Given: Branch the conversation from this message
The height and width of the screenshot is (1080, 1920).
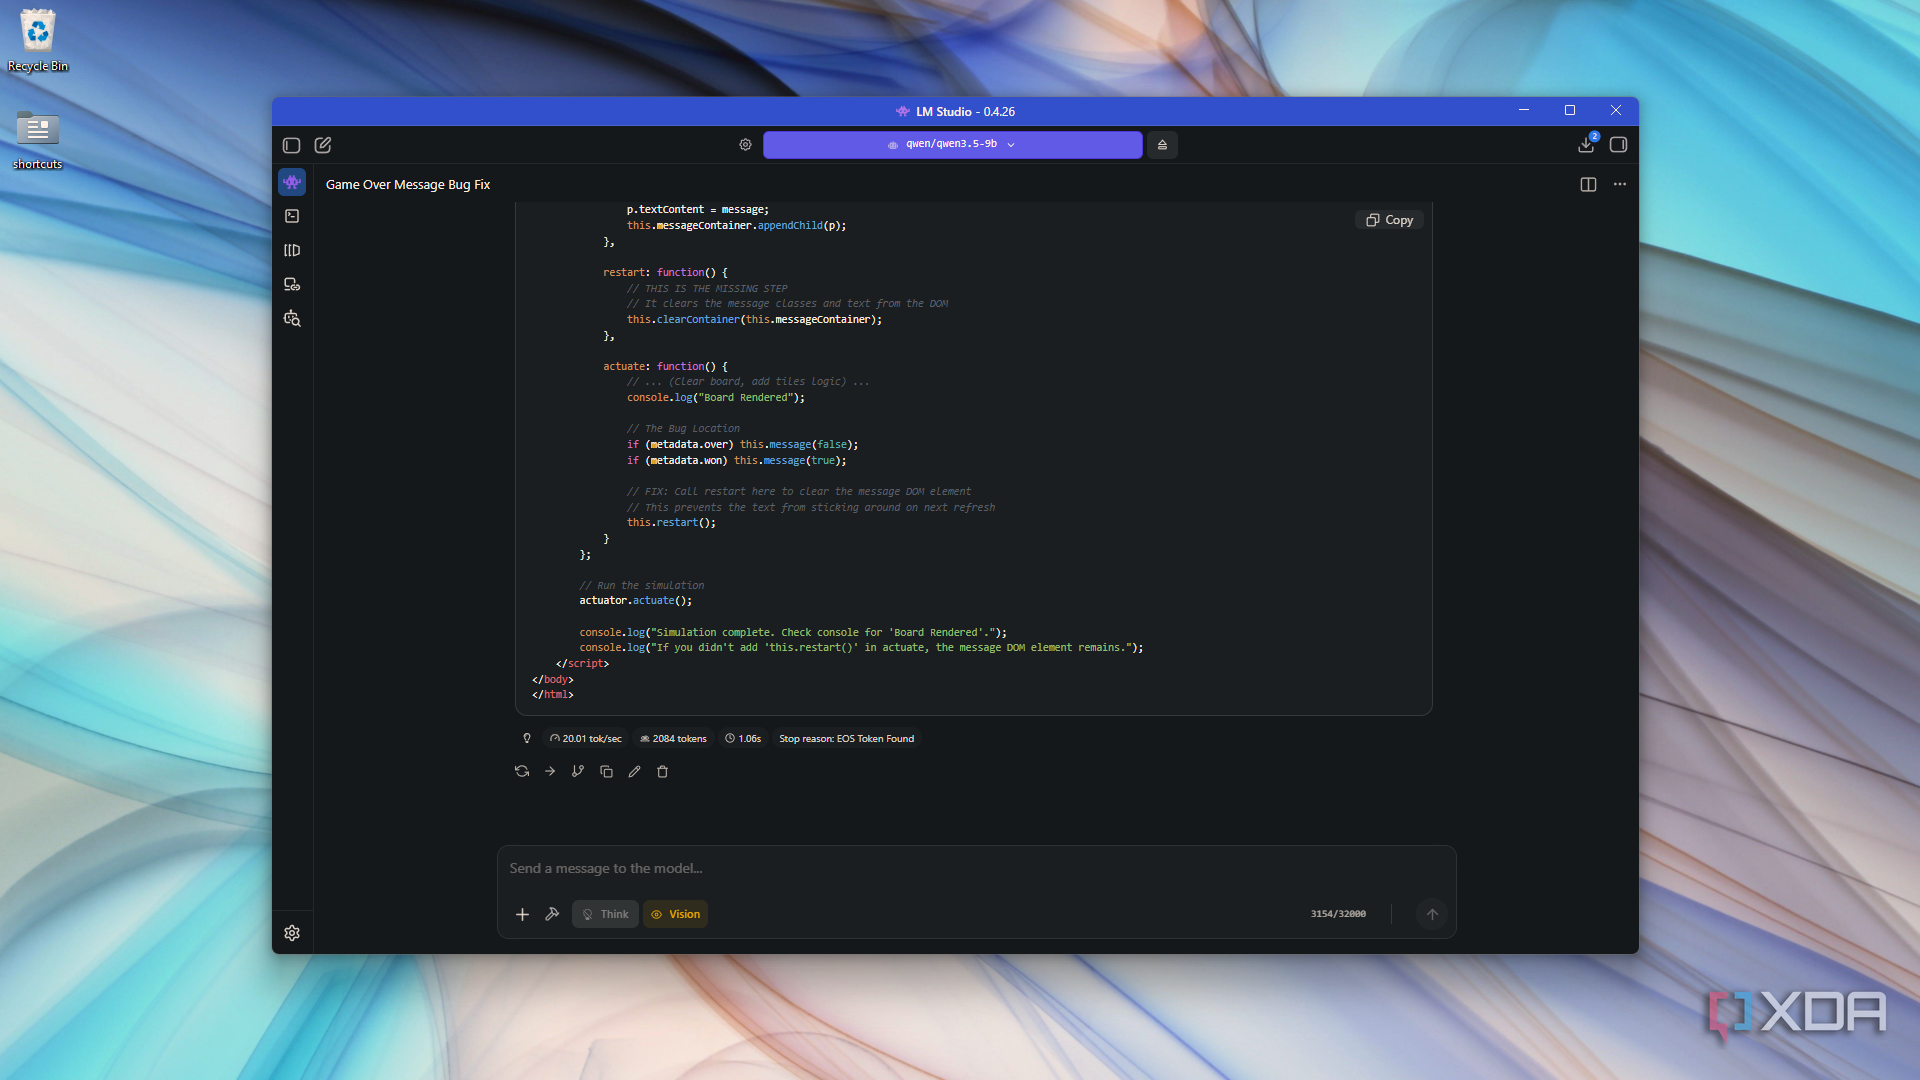Looking at the screenshot, I should (x=578, y=771).
